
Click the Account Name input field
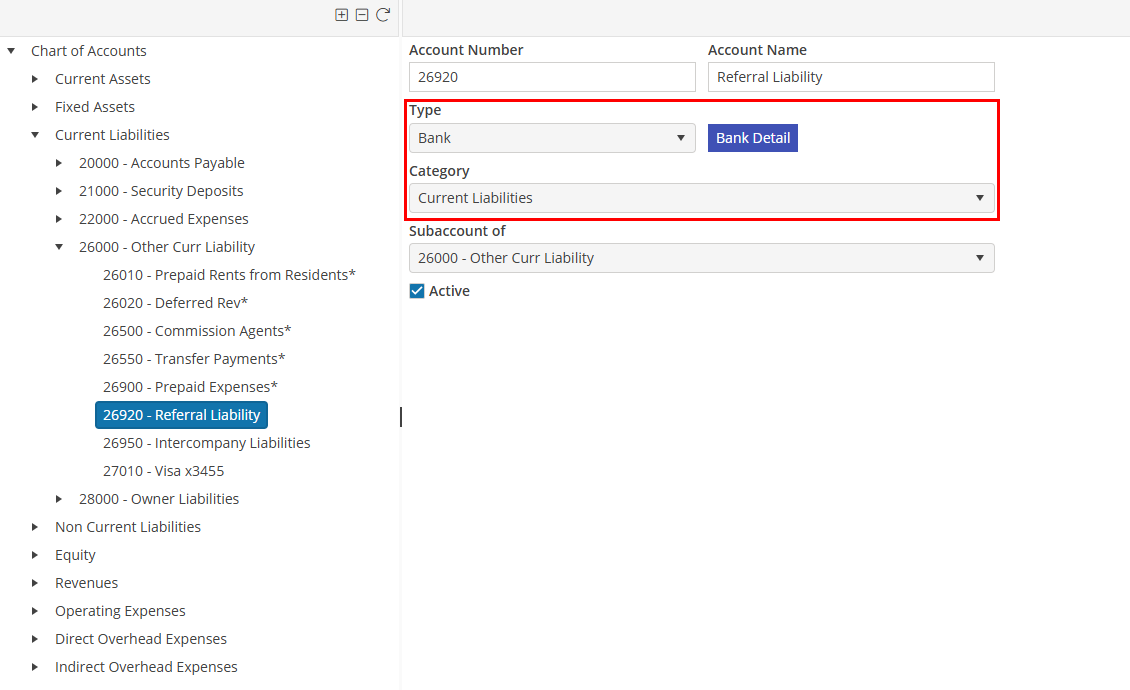pos(850,77)
